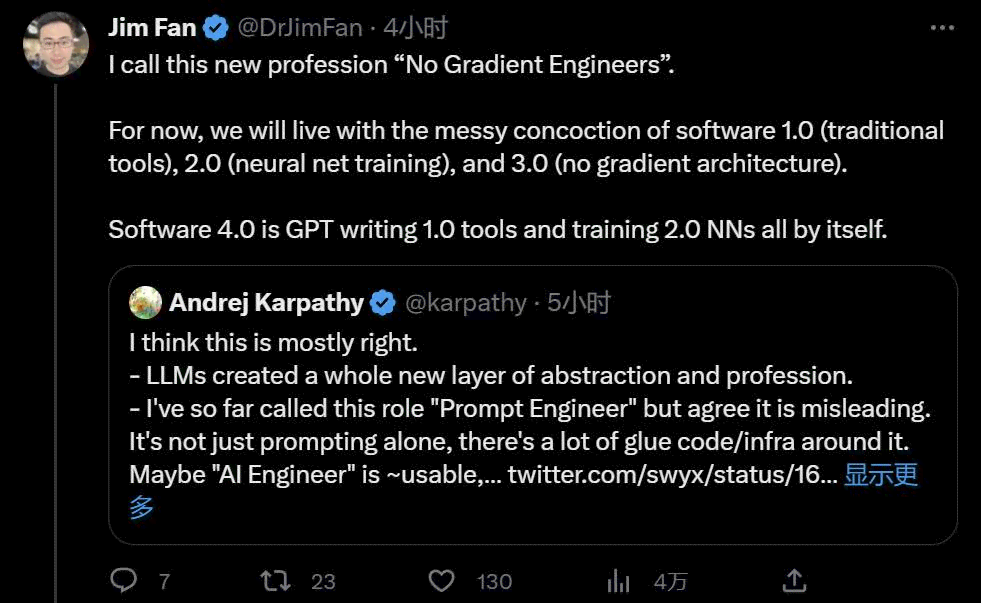Follow the twitter.com/swyx/status link

click(x=673, y=475)
